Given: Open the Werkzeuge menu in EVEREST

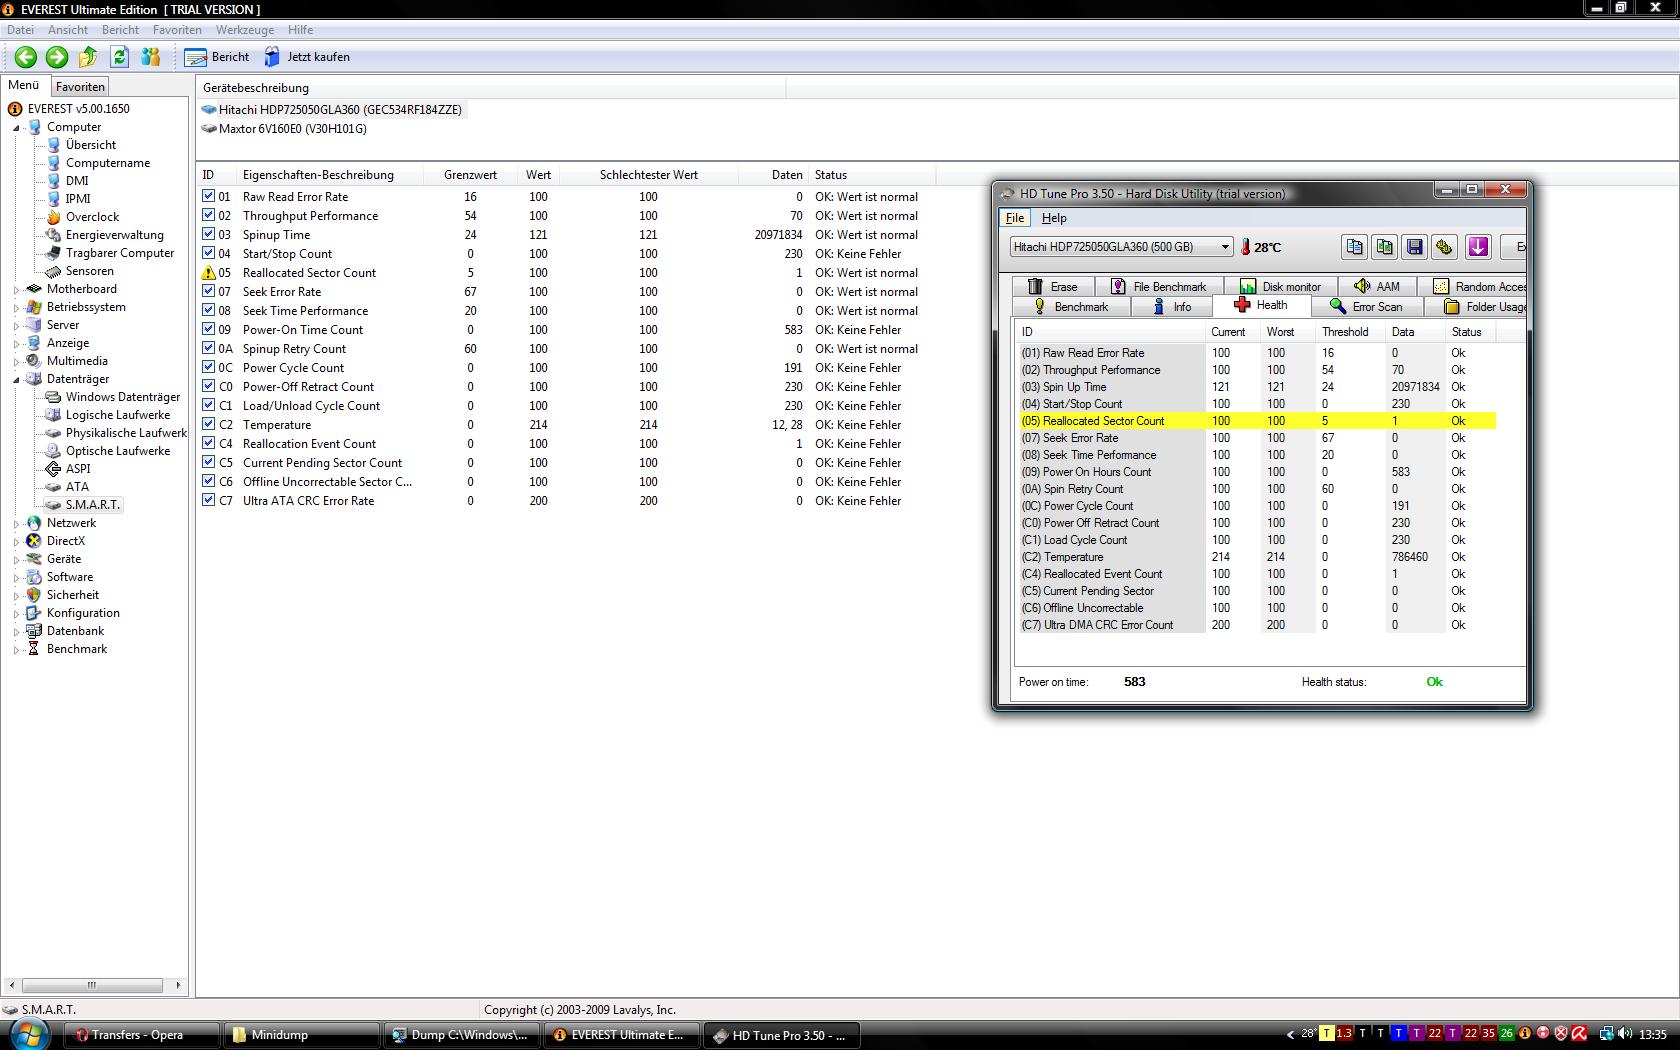Looking at the screenshot, I should (x=245, y=30).
